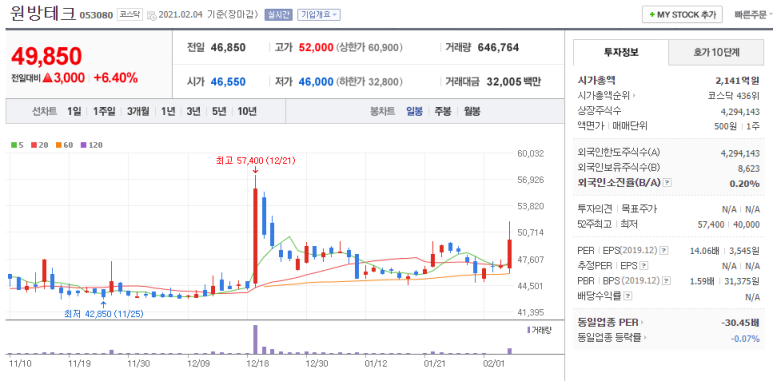The image size is (773, 381).
Task: Click the green plus icon in MY STOCK 추가
Action: click(653, 15)
